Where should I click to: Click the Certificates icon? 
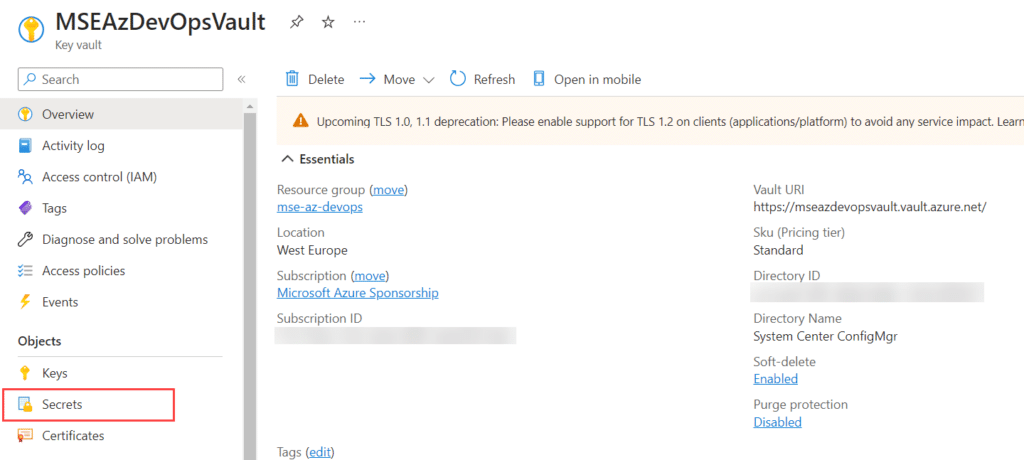point(25,436)
